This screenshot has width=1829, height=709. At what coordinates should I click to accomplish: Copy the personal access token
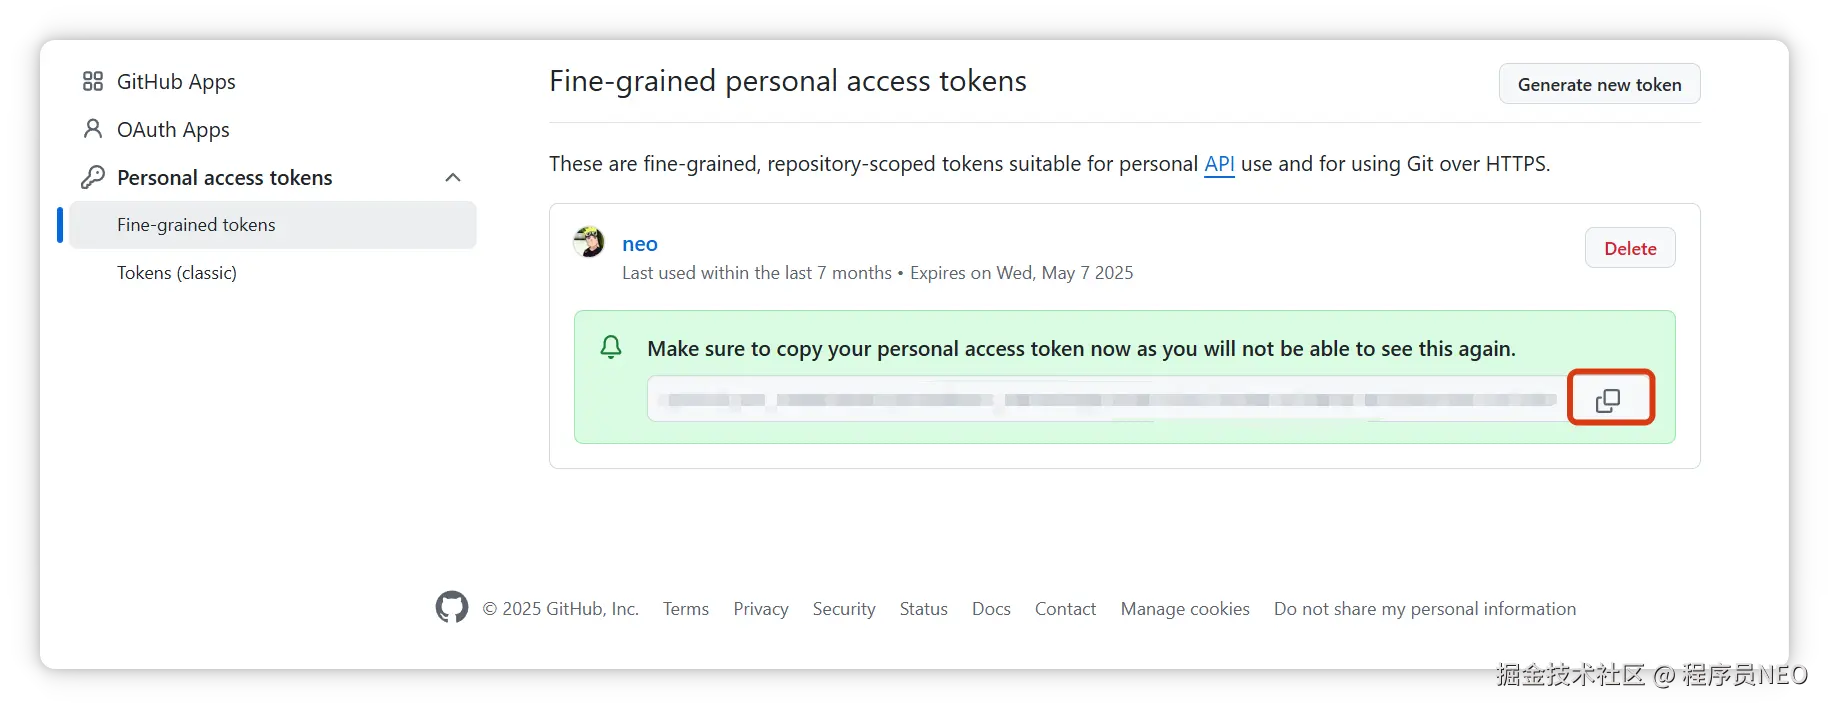(x=1608, y=400)
